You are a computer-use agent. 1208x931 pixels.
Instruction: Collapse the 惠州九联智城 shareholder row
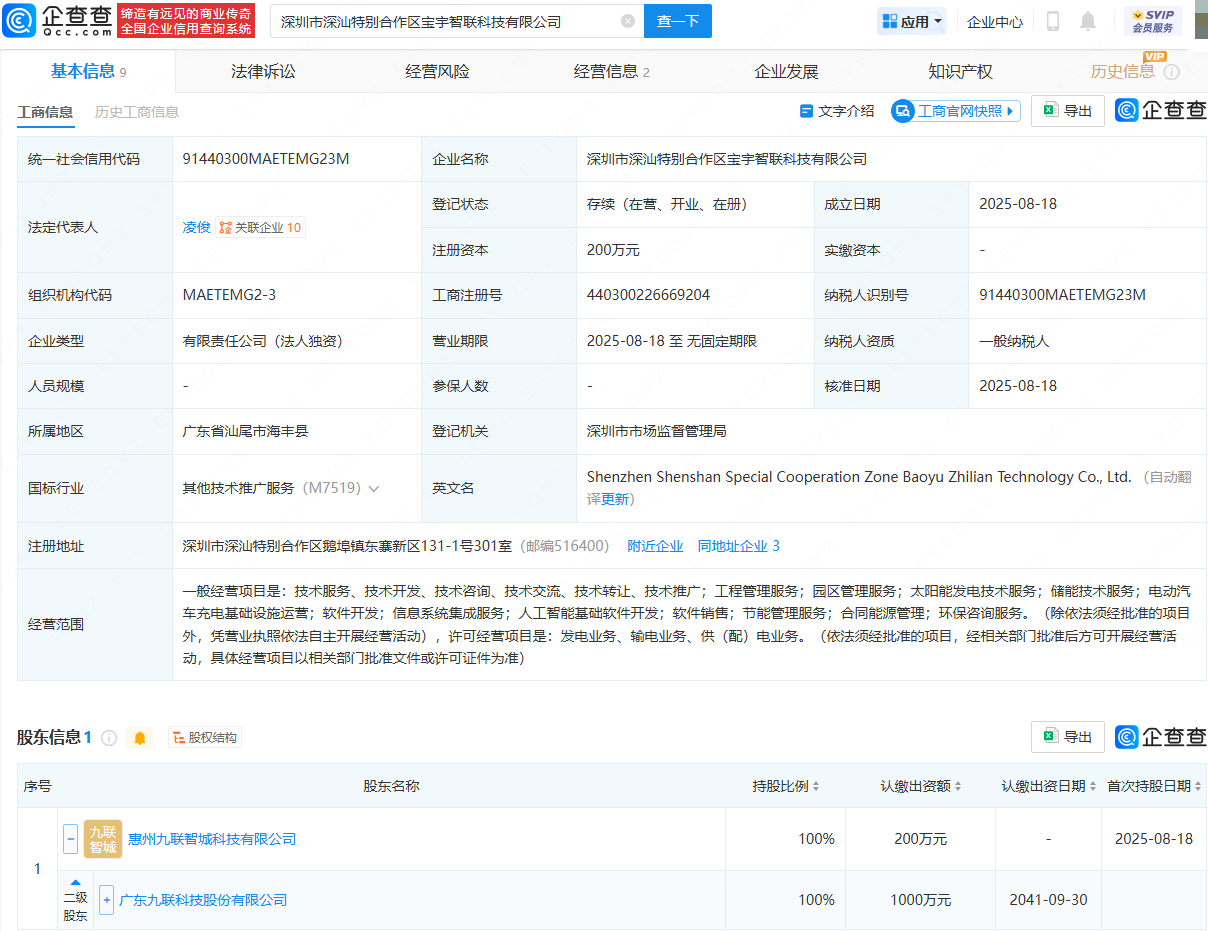(x=70, y=839)
